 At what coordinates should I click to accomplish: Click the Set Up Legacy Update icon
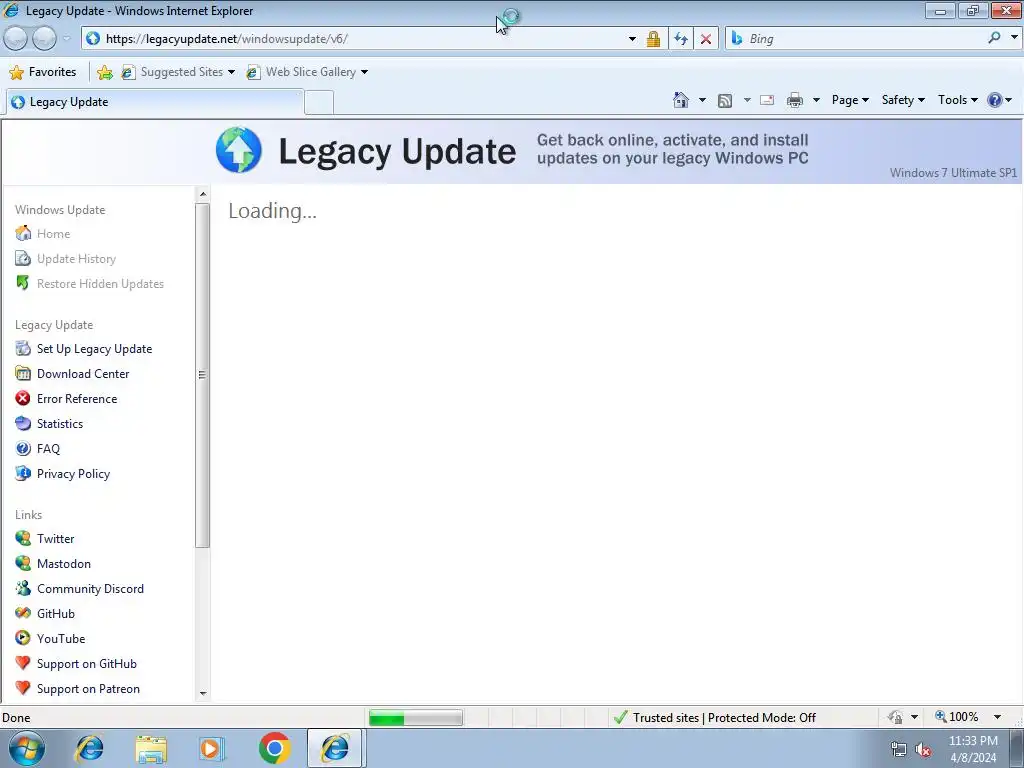[23, 349]
